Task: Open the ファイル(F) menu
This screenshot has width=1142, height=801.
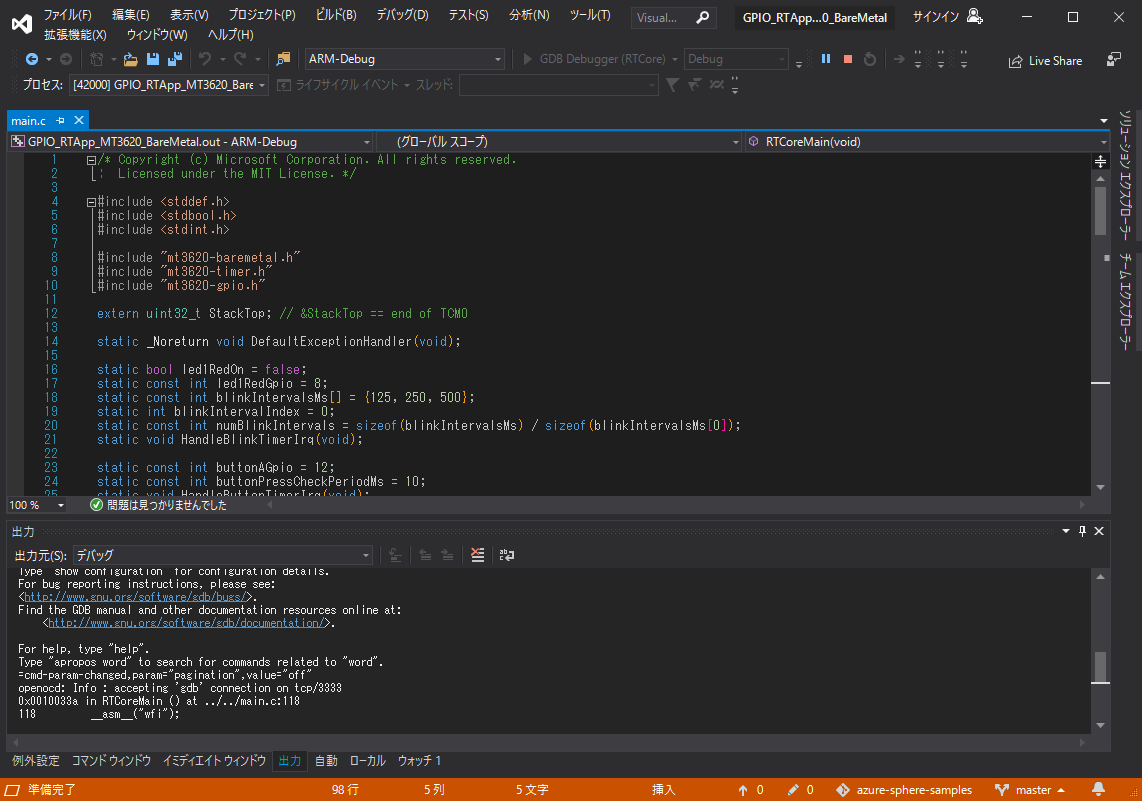Action: pyautogui.click(x=68, y=15)
